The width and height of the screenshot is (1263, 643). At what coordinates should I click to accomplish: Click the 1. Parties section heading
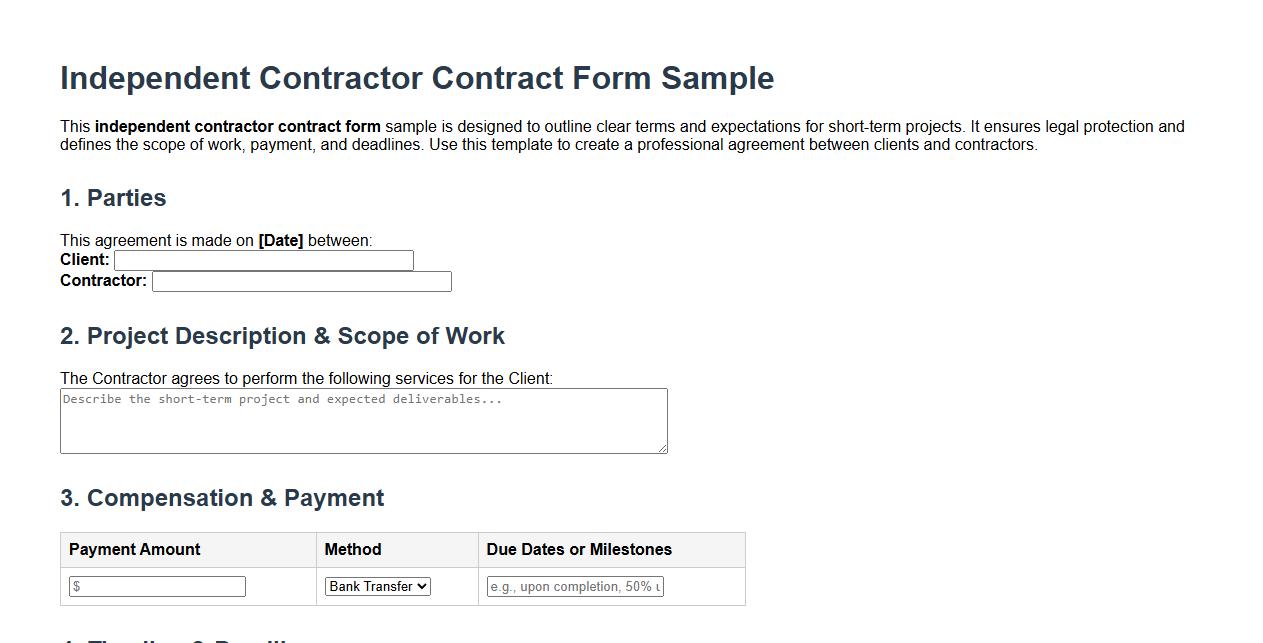pyautogui.click(x=113, y=198)
